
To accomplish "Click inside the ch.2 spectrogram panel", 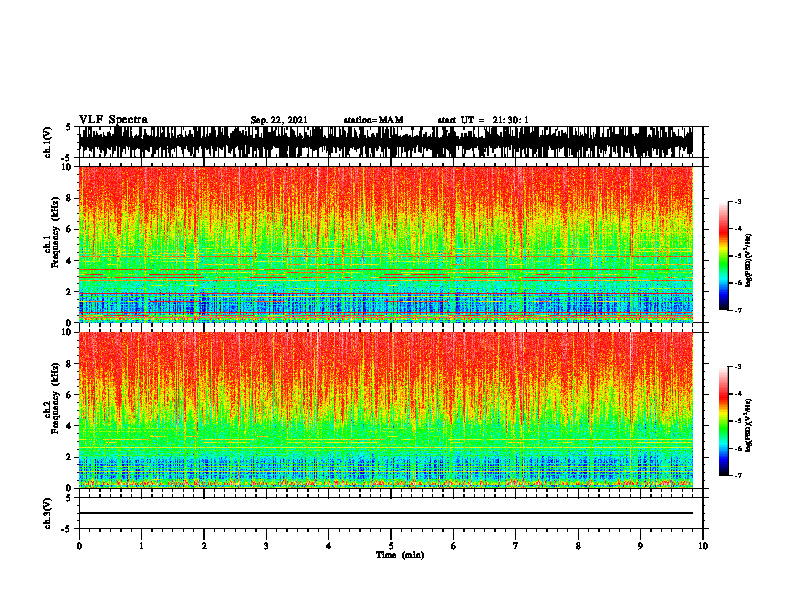I will 386,410.
